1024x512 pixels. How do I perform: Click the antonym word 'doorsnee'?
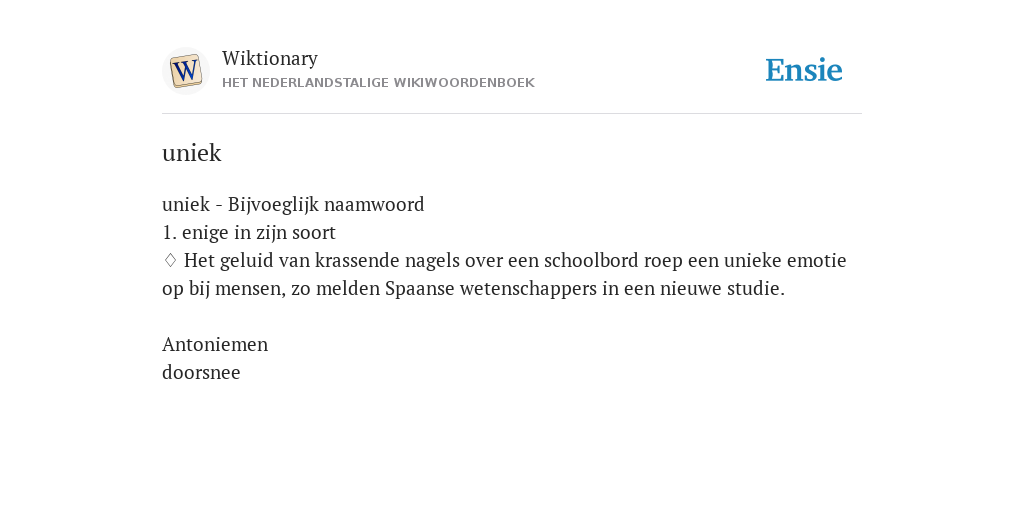click(201, 372)
